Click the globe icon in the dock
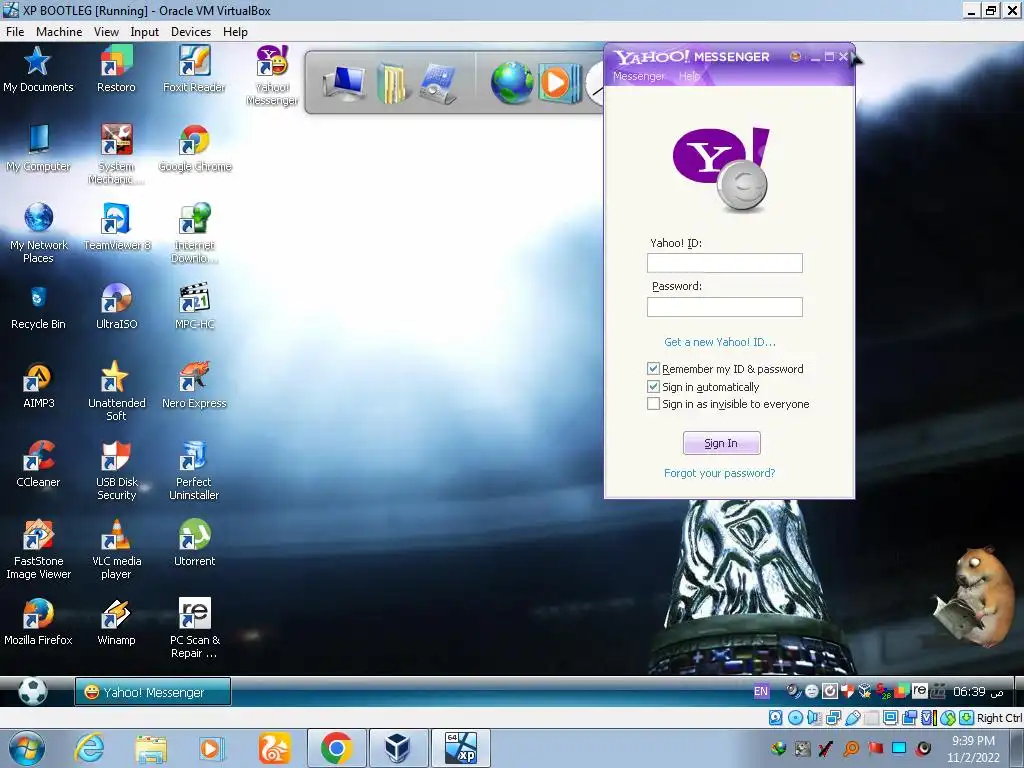 click(x=511, y=83)
